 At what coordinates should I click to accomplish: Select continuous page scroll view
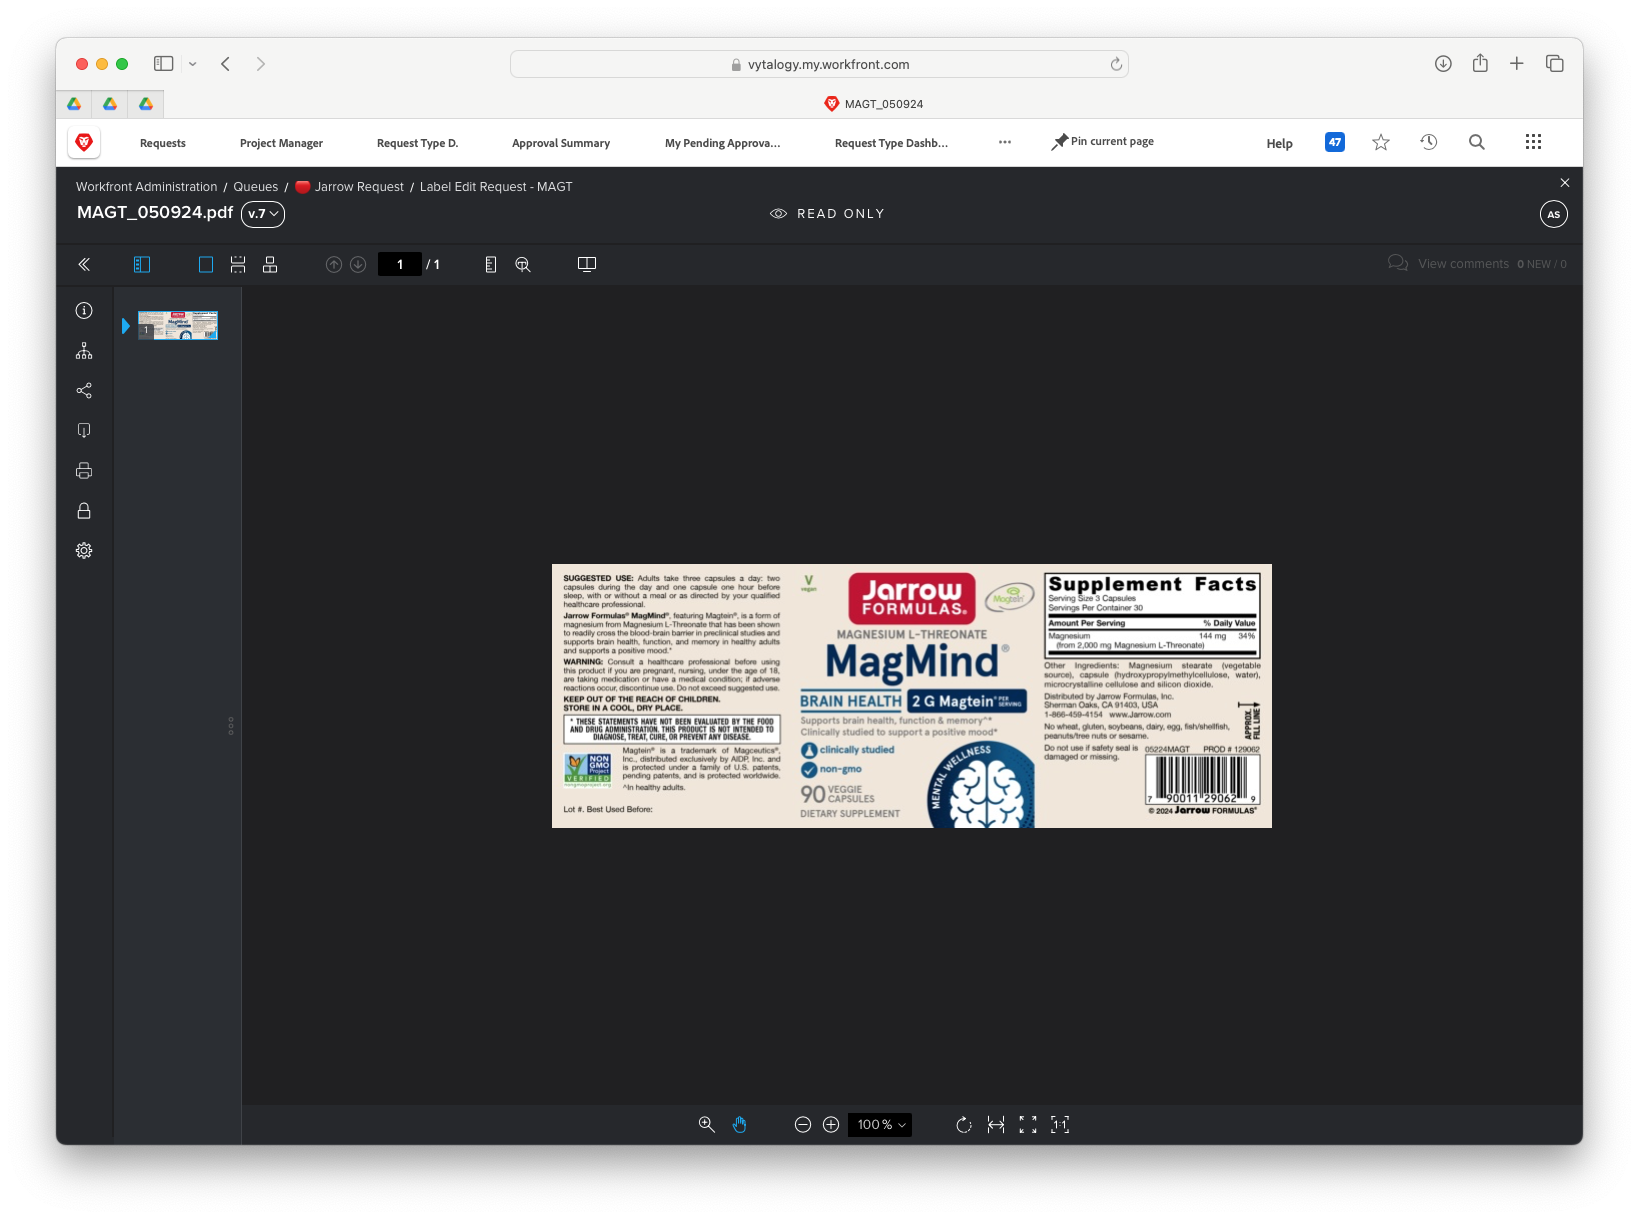[238, 264]
